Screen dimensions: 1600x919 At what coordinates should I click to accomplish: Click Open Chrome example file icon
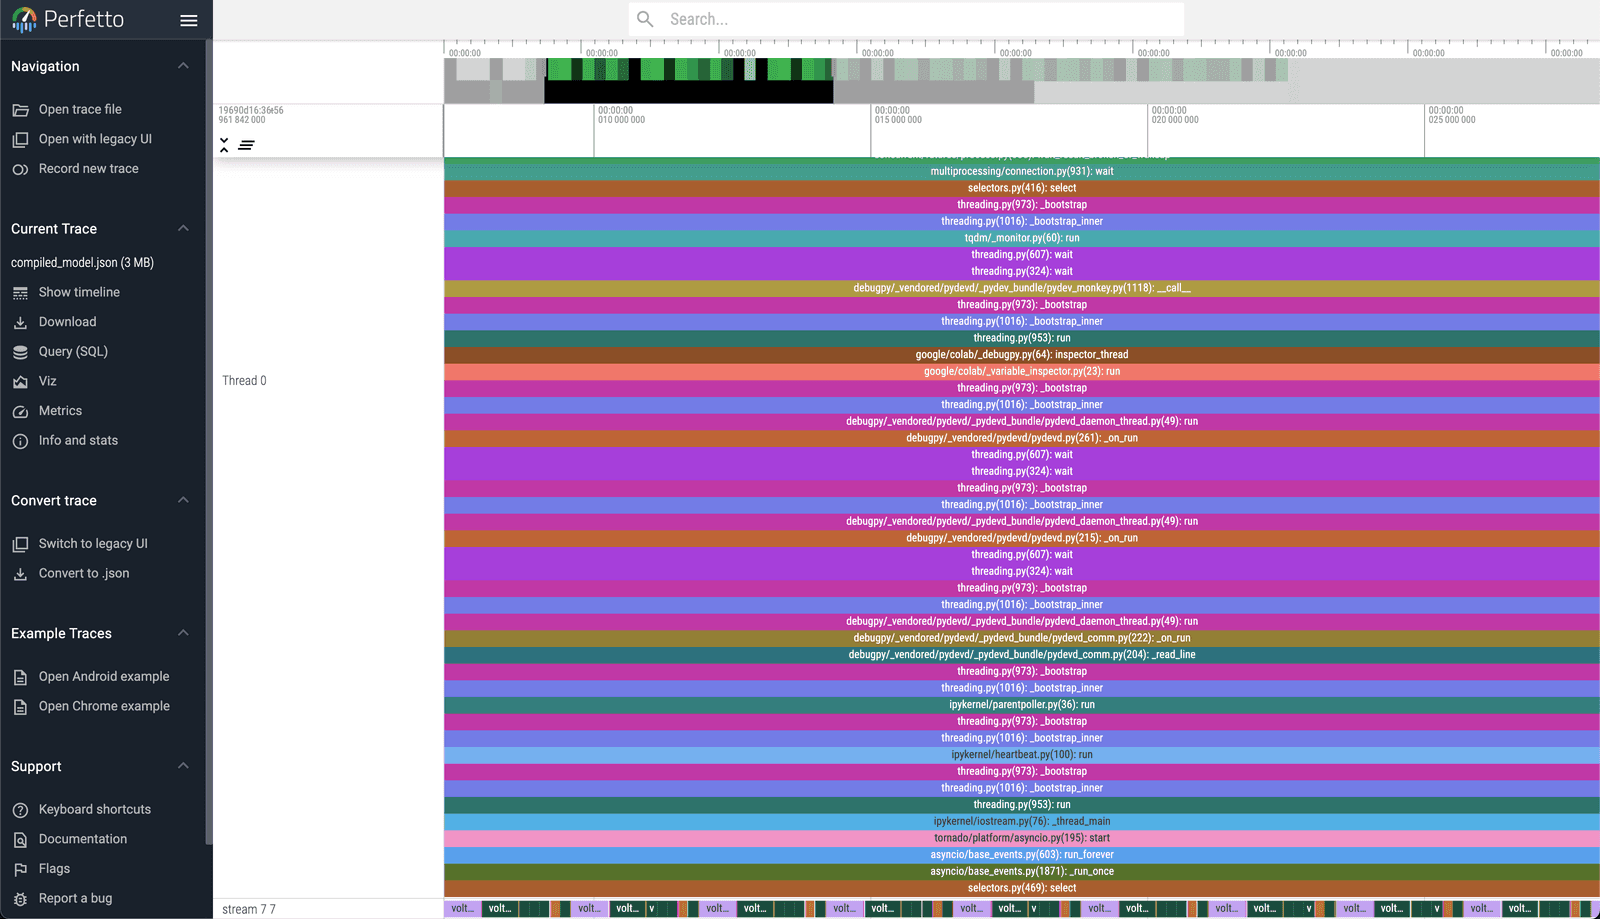pyautogui.click(x=20, y=707)
